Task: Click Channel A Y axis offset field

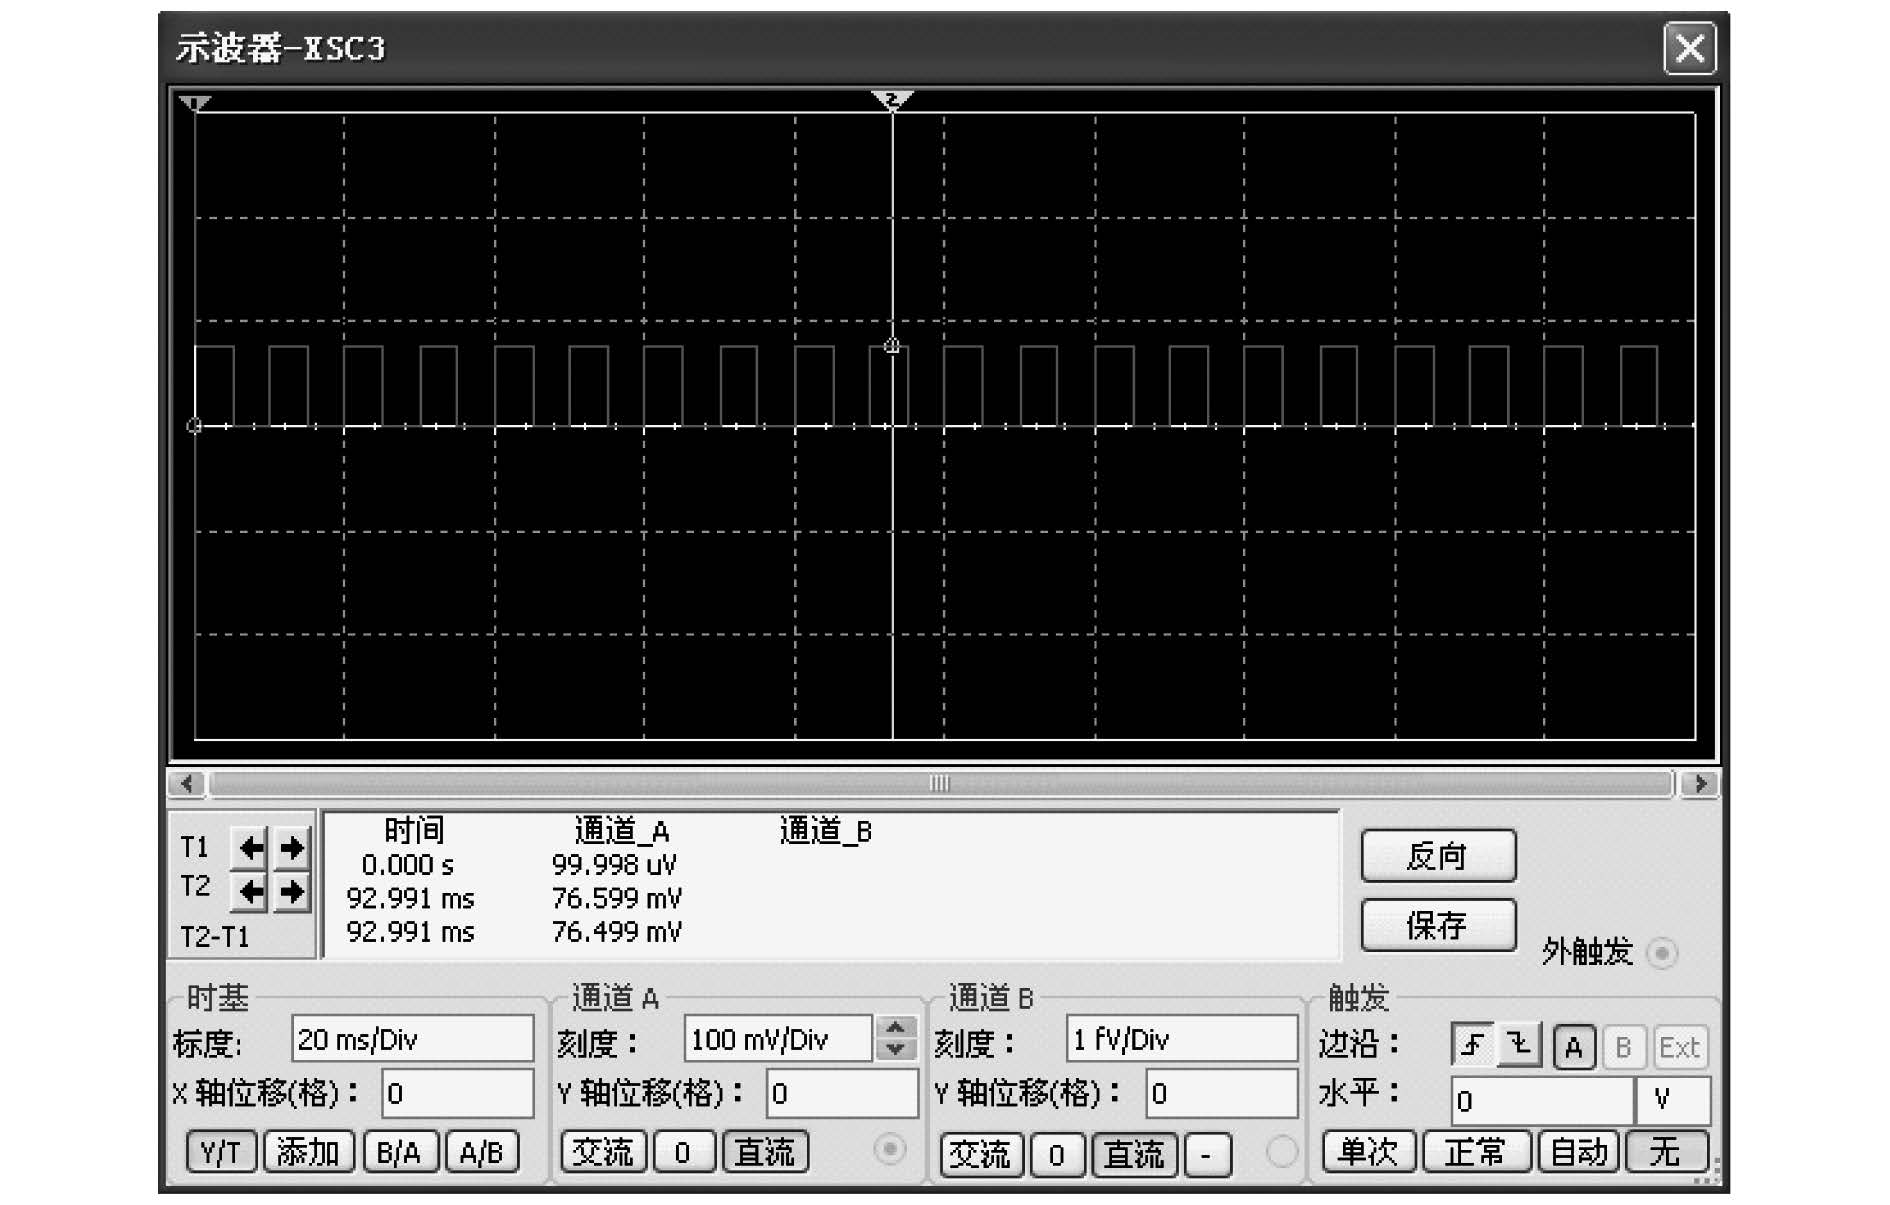Action: tap(842, 1093)
